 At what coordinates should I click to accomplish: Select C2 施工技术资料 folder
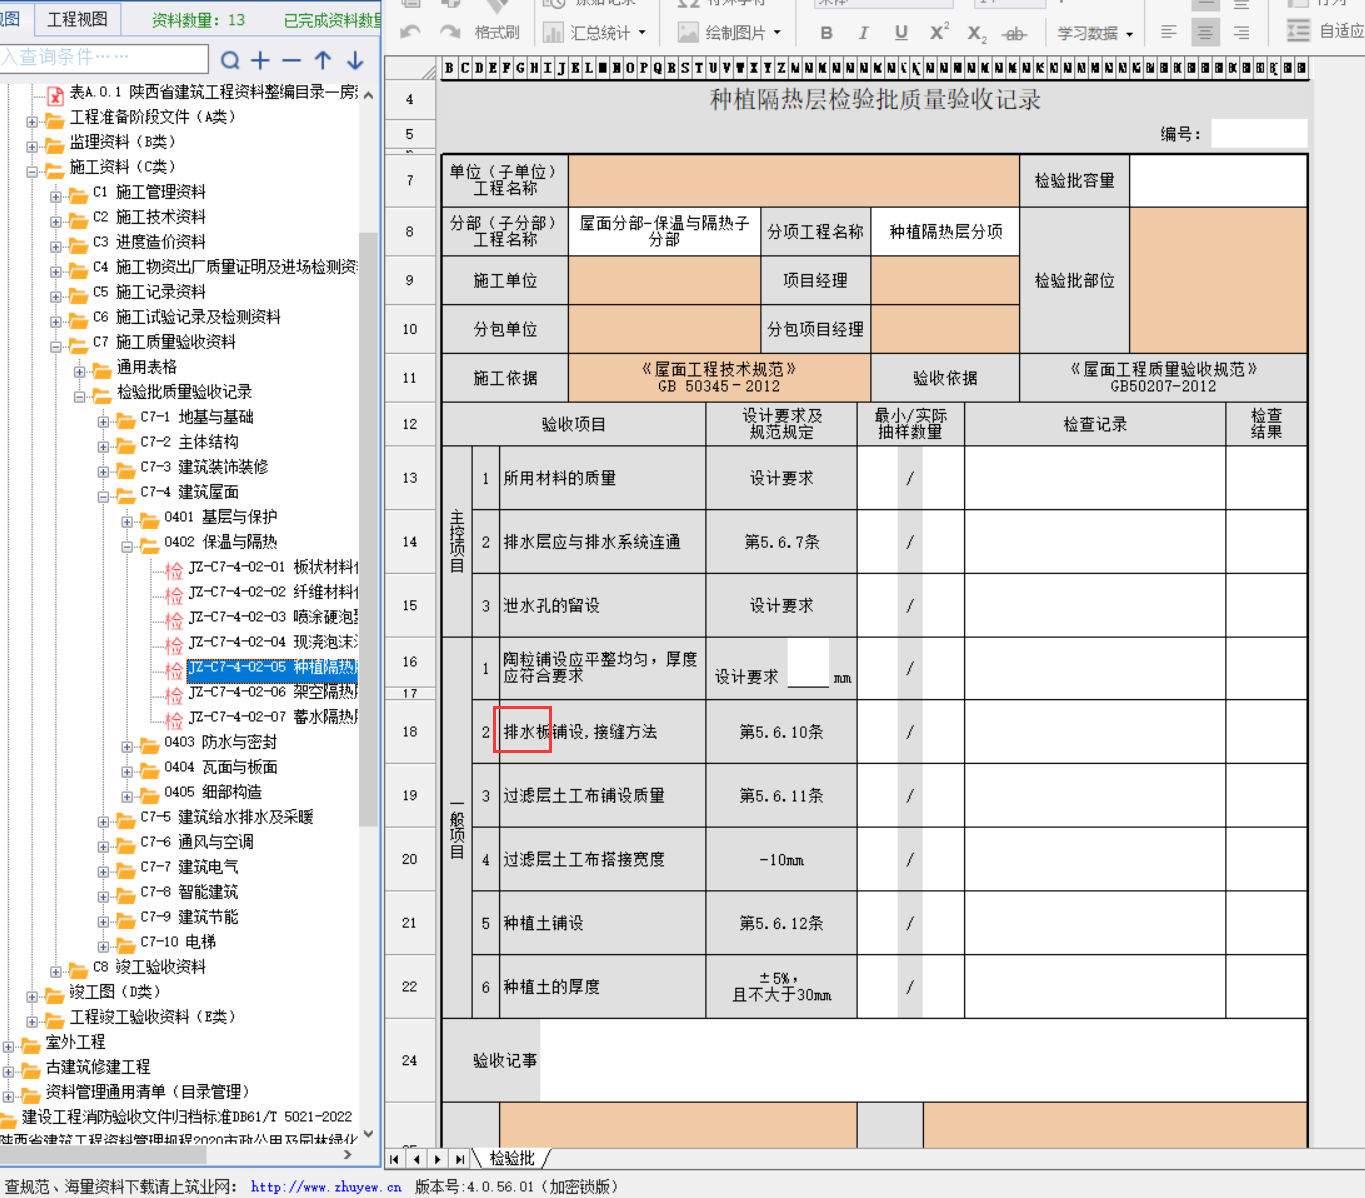[x=149, y=217]
